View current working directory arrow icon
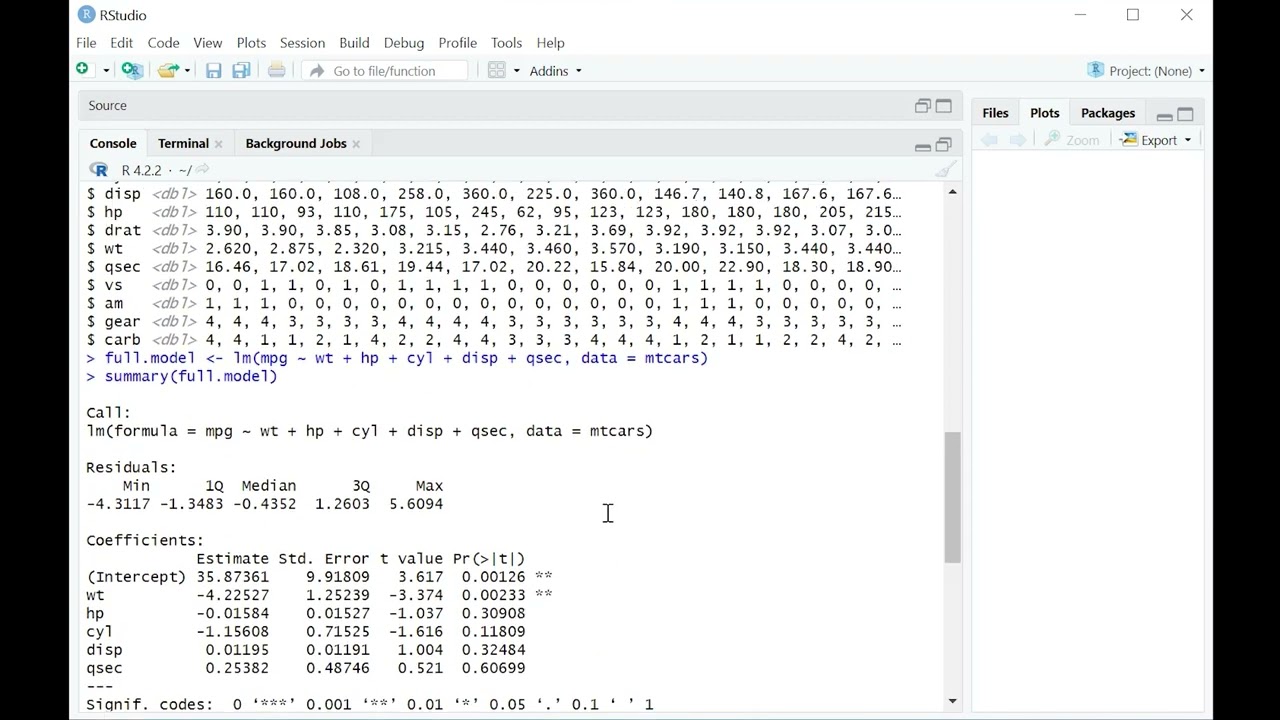 203,170
